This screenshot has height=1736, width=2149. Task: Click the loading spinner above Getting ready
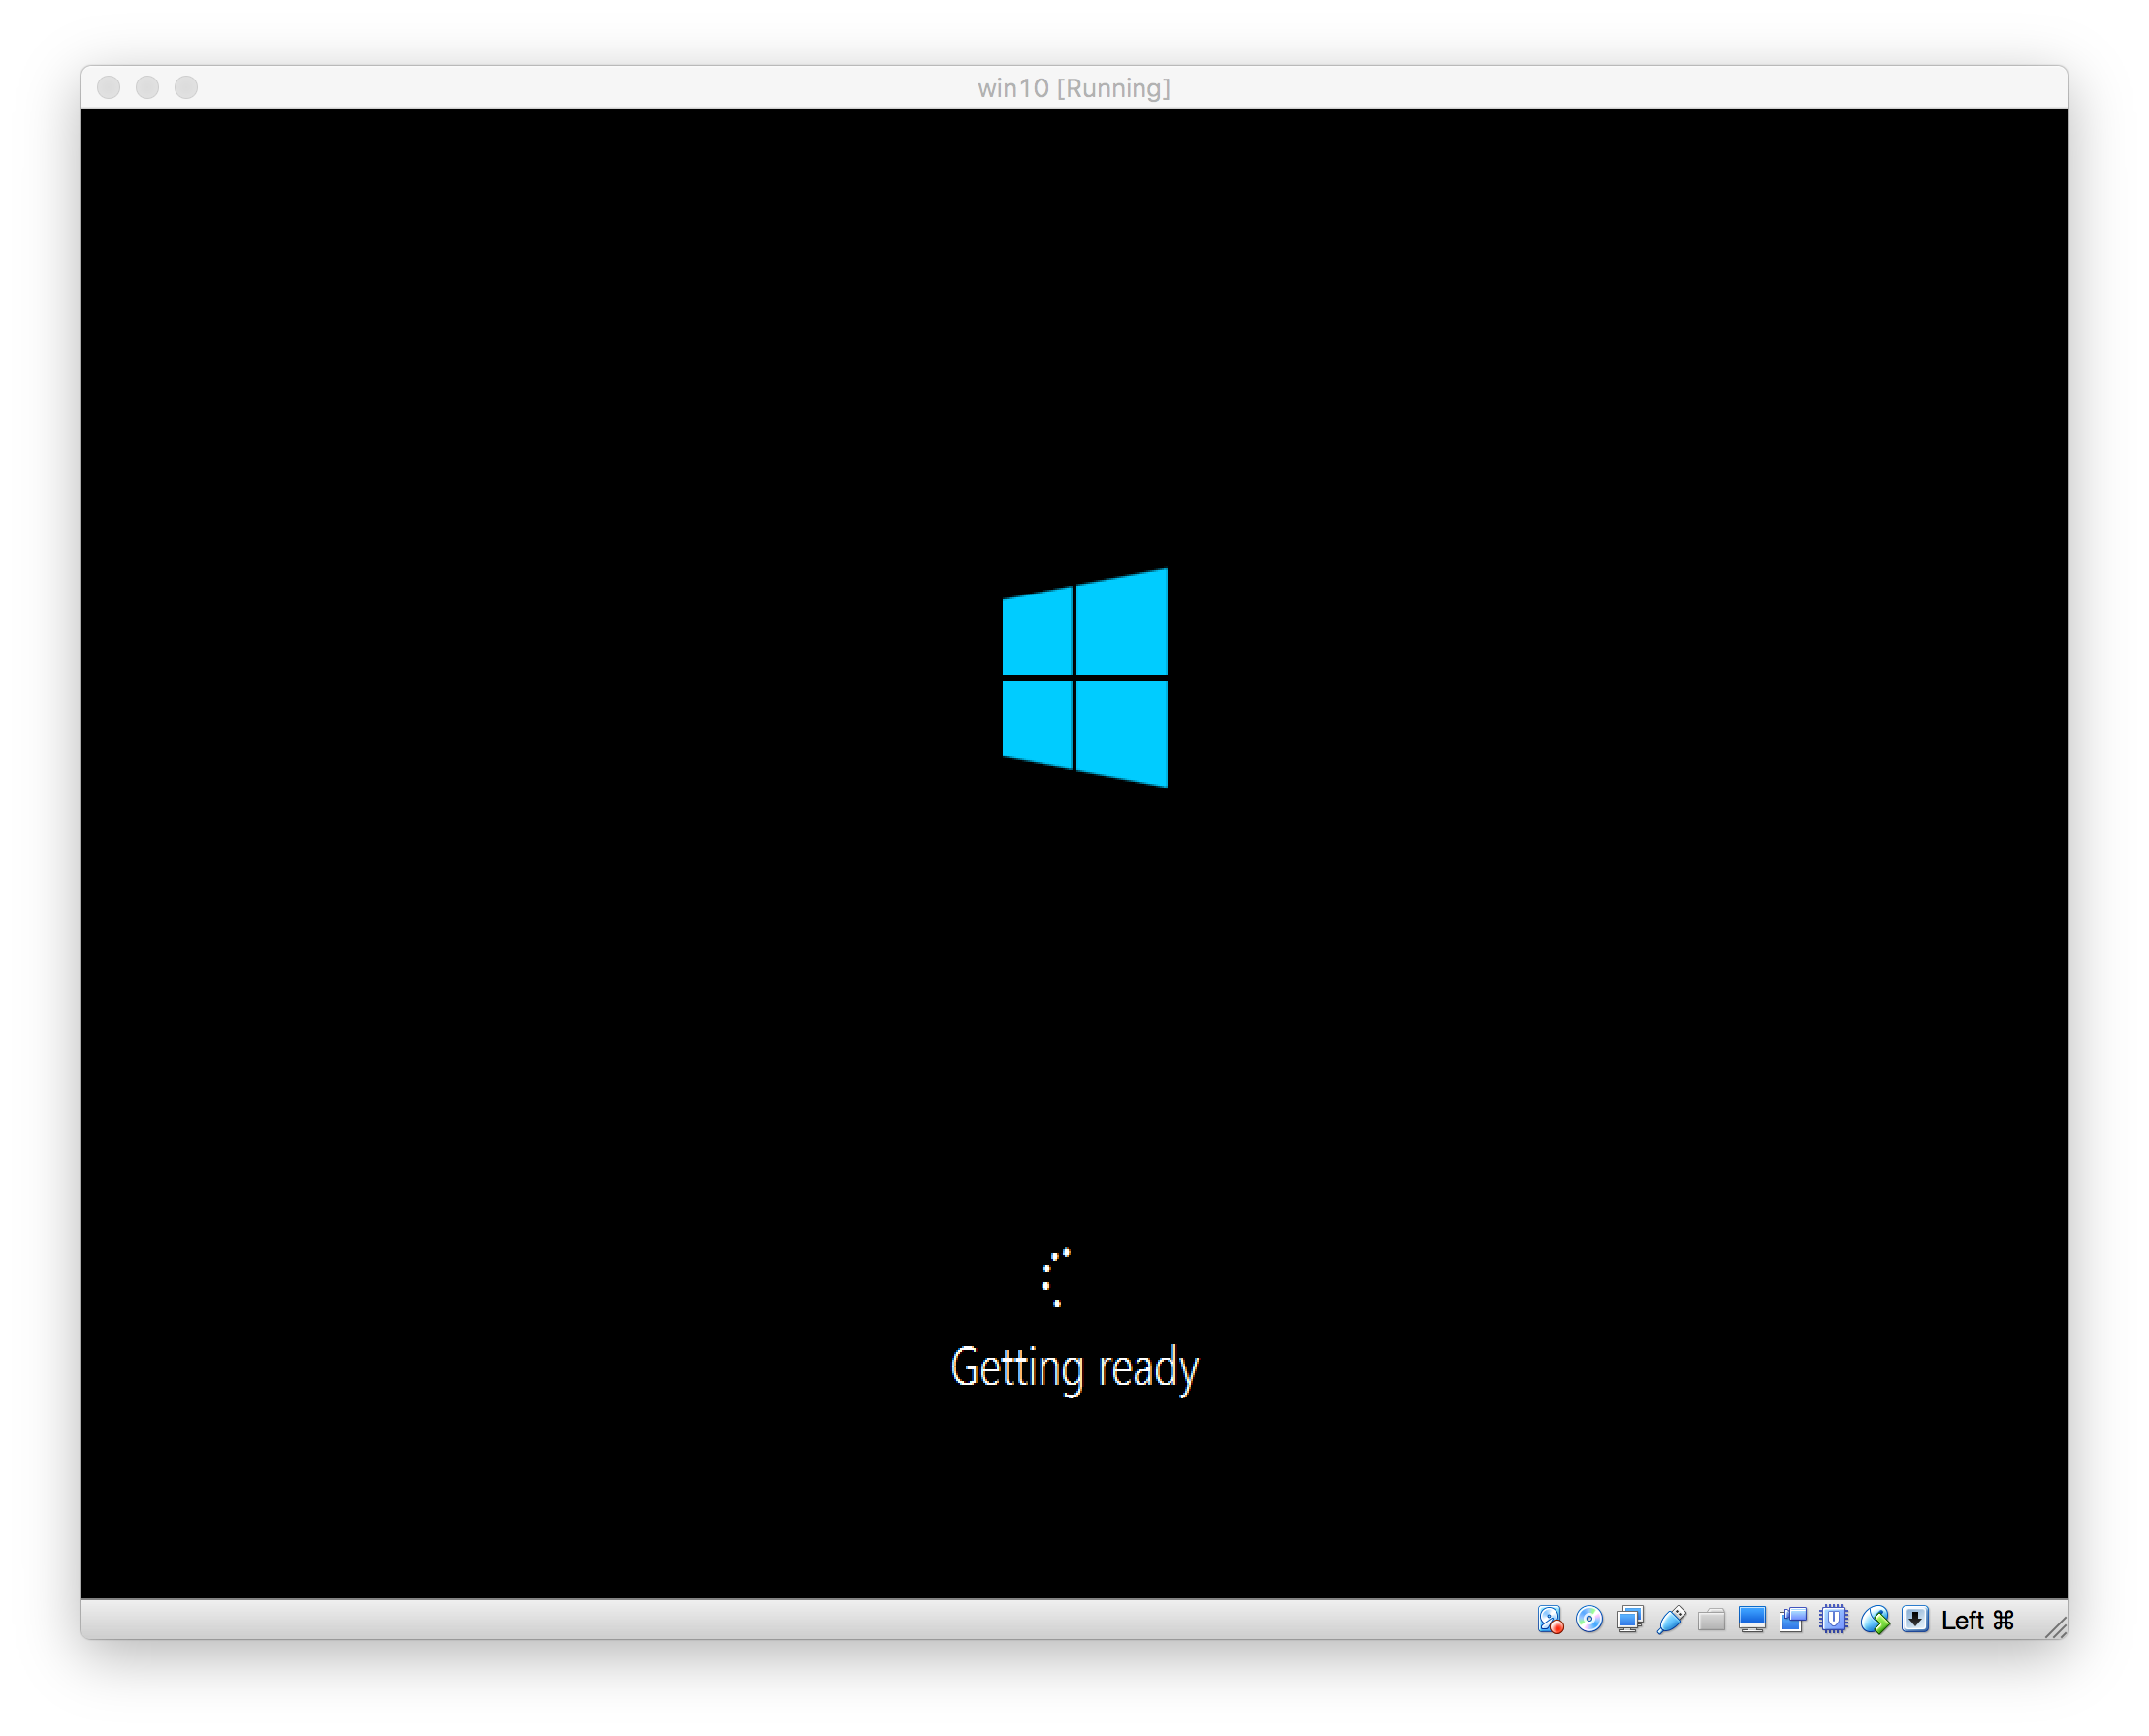1056,1278
